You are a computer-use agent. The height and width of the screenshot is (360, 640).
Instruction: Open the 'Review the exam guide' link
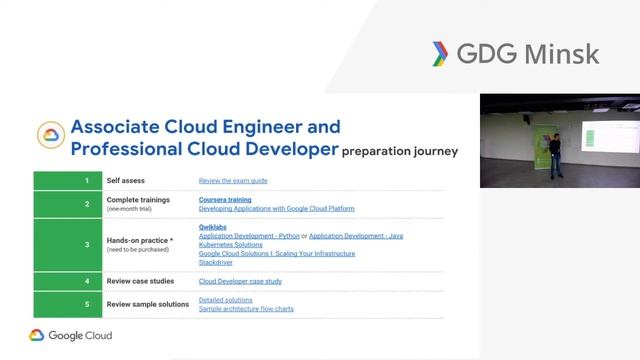coord(233,180)
